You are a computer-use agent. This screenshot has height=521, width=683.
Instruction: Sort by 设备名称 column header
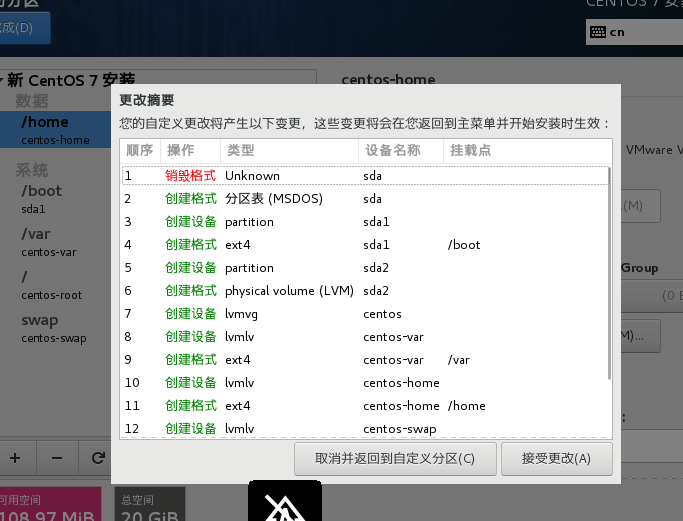tap(392, 150)
